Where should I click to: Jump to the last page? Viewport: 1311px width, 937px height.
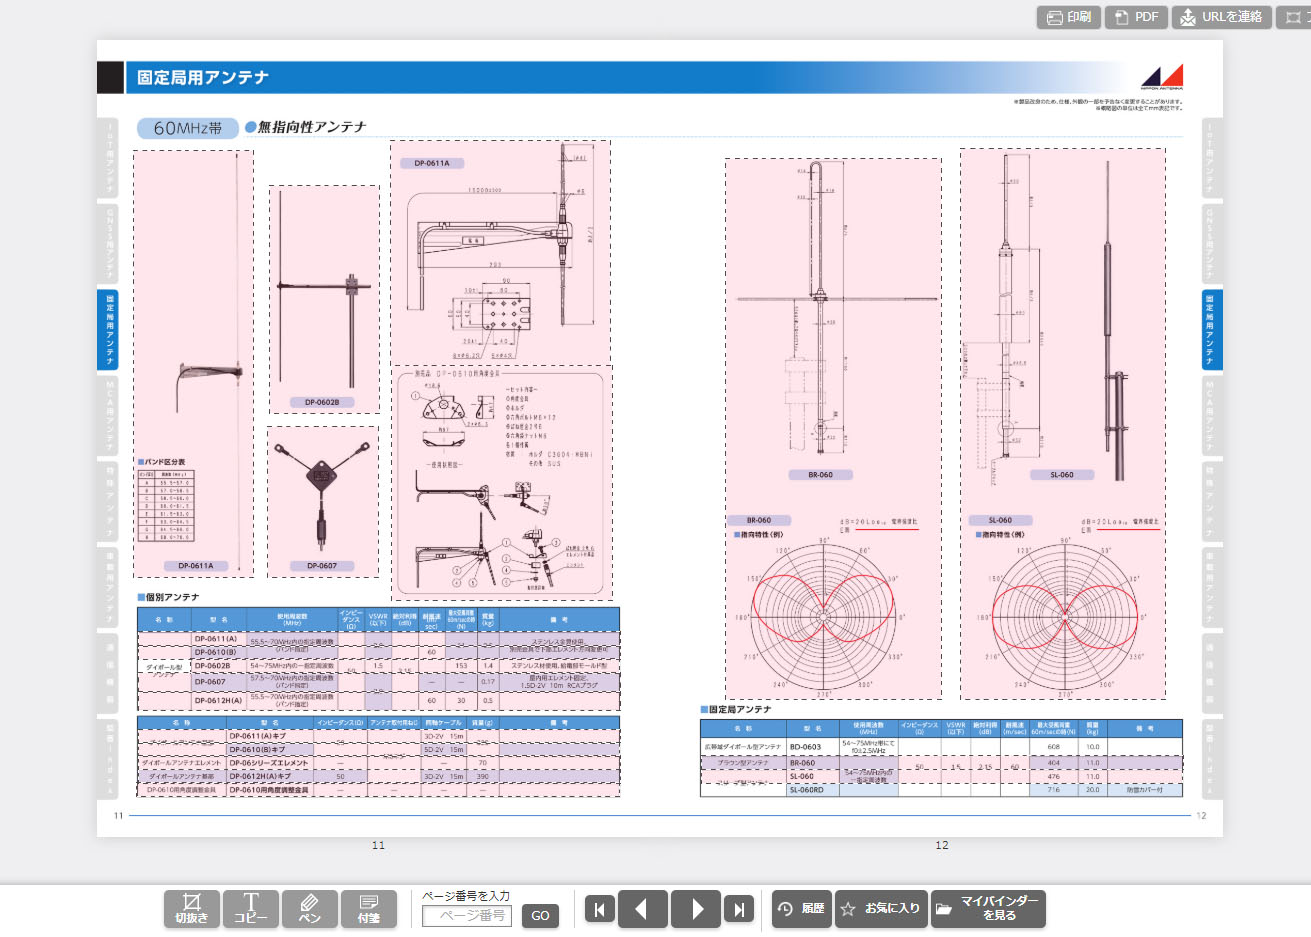coord(739,909)
